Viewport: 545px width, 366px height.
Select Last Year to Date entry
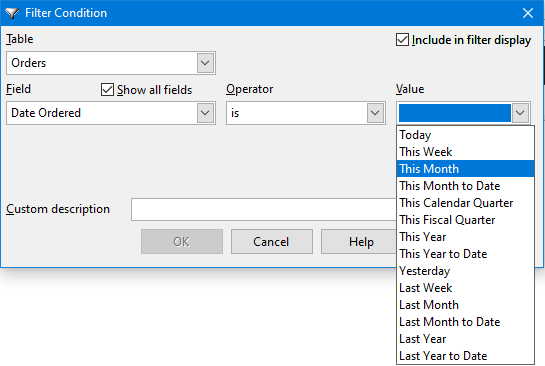pos(465,356)
